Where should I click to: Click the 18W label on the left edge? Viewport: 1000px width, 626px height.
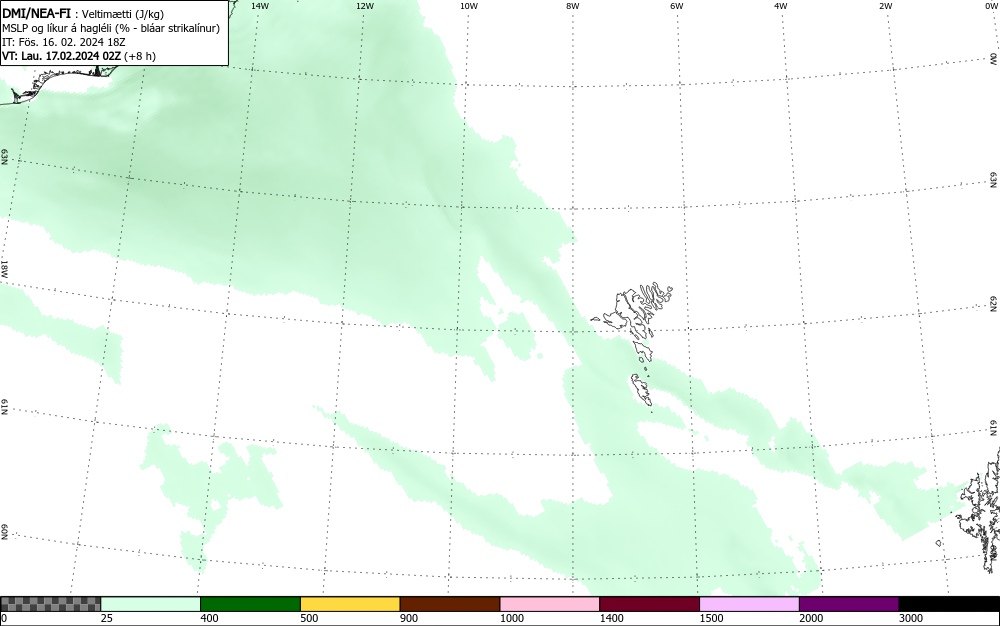[x=4, y=268]
